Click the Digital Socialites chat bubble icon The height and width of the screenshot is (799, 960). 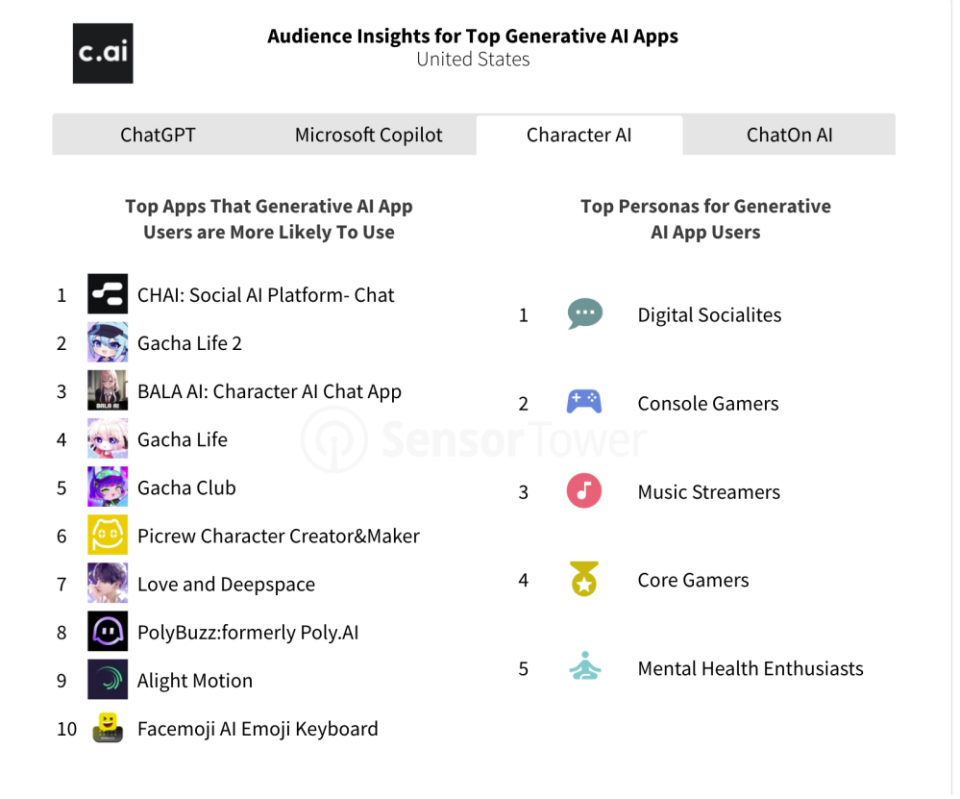[585, 314]
